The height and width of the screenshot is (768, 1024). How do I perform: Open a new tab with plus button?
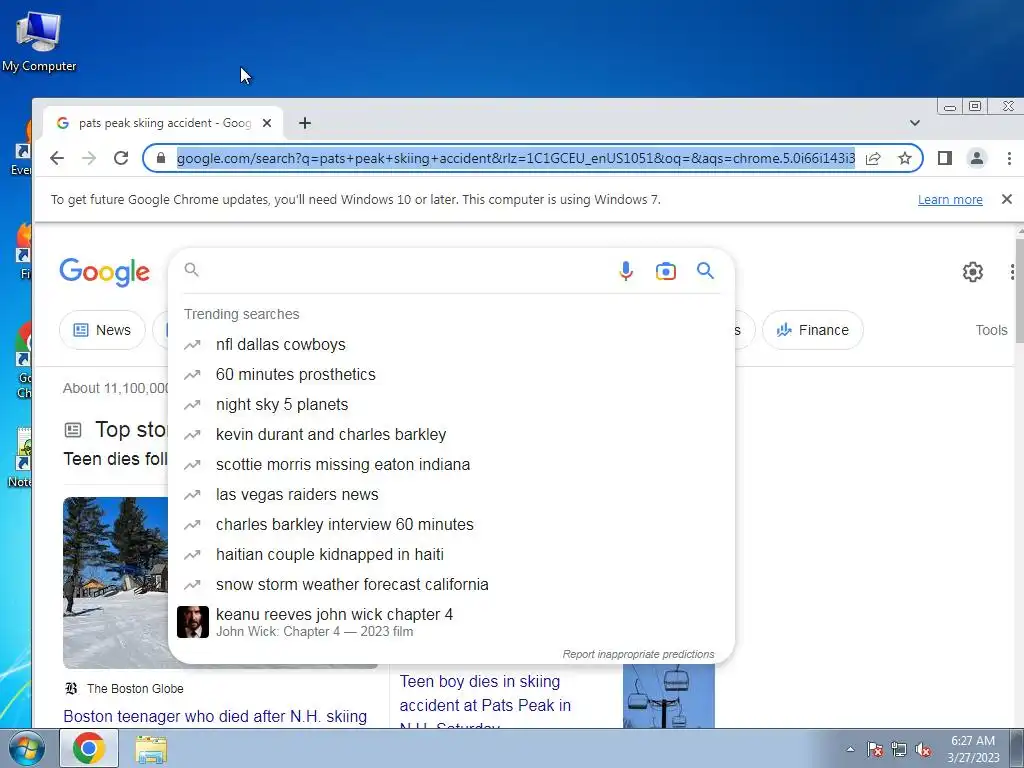305,123
